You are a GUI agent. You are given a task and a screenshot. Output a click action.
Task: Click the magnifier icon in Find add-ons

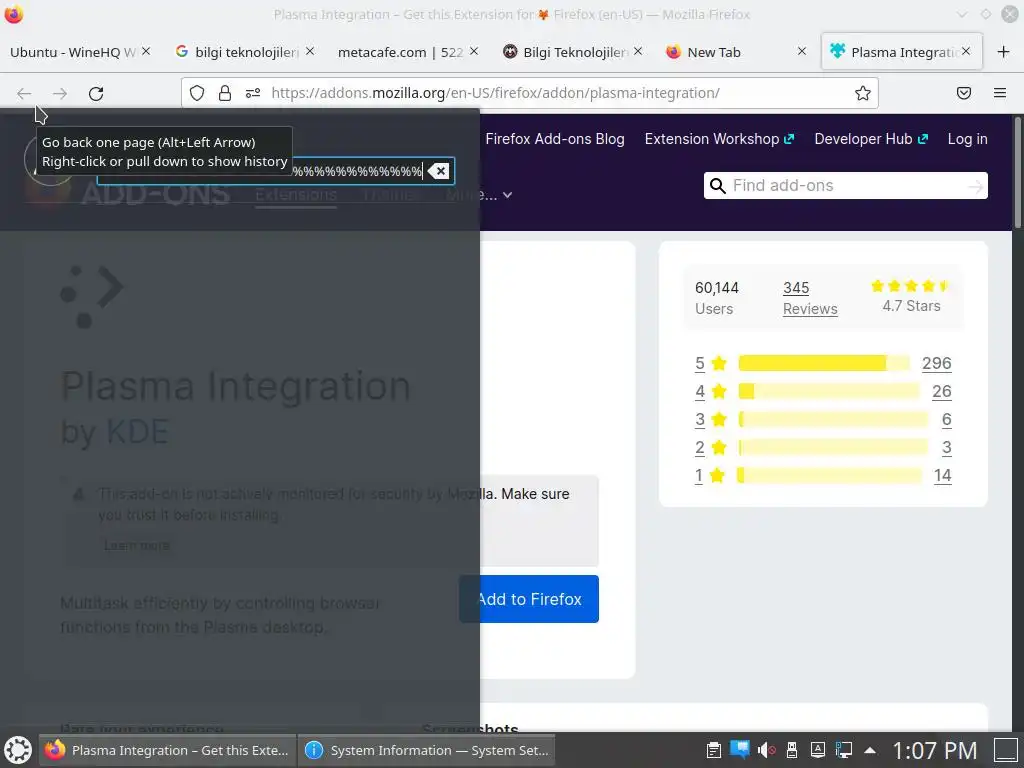tap(718, 185)
